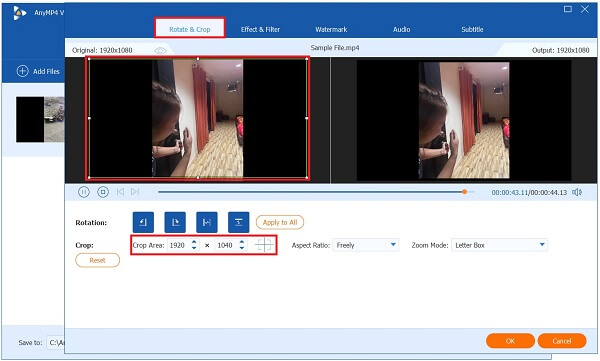Click the output preview video
This screenshot has height=361, width=600.
coord(464,120)
